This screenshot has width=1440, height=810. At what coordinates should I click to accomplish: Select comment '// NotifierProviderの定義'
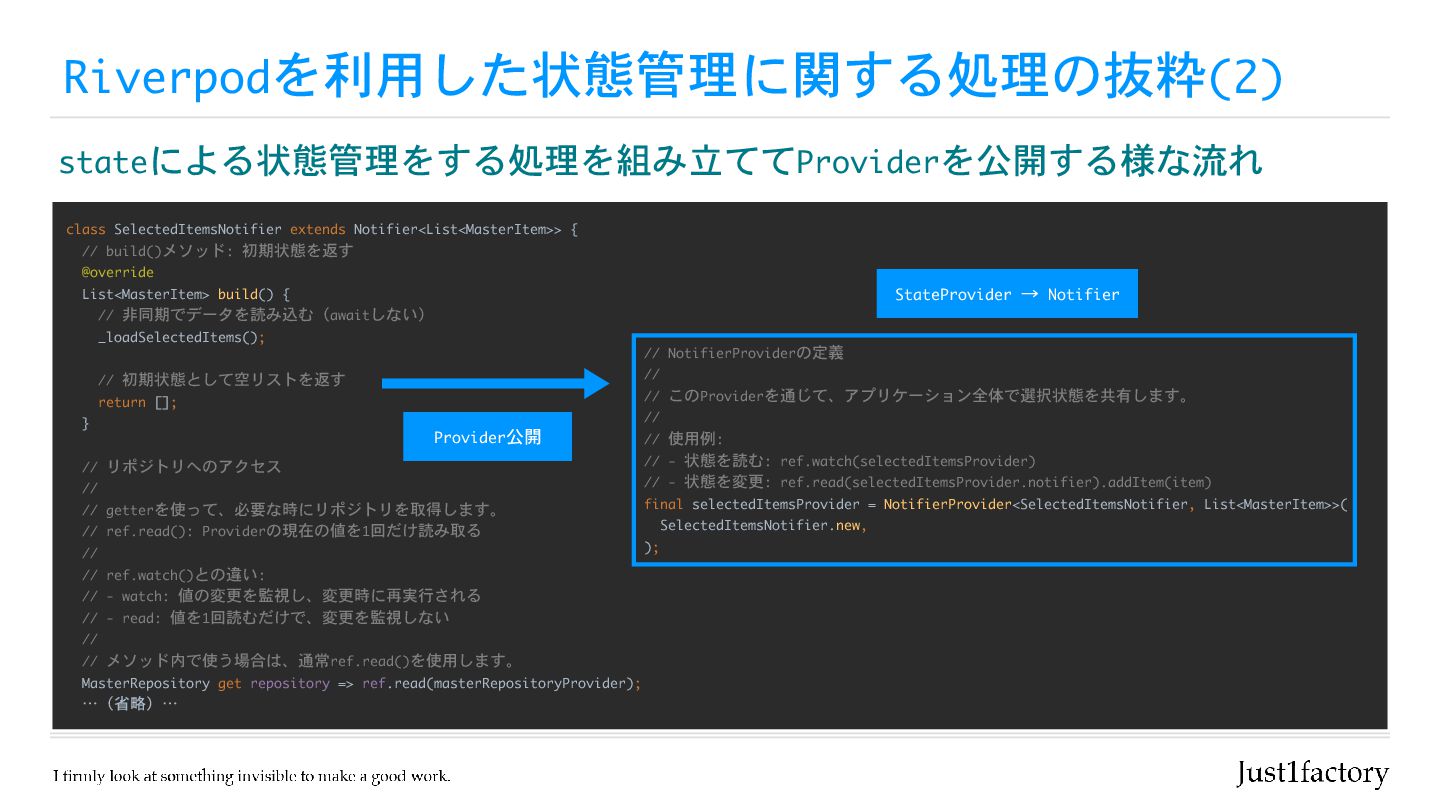pyautogui.click(x=744, y=353)
